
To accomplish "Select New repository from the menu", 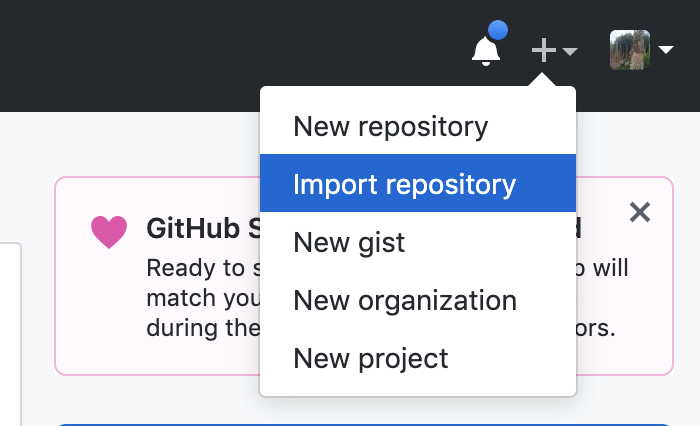I will click(x=390, y=127).
